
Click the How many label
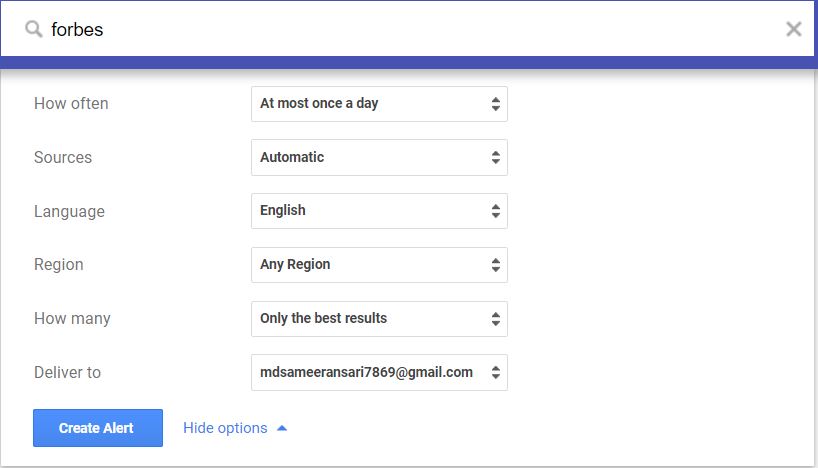click(x=72, y=318)
